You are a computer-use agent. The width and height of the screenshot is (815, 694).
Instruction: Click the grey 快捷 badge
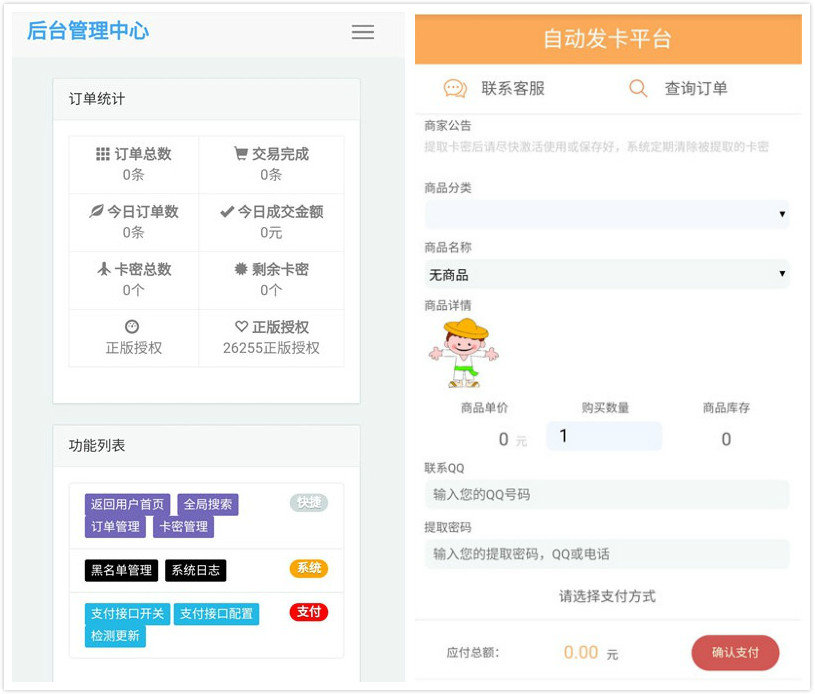[x=309, y=503]
